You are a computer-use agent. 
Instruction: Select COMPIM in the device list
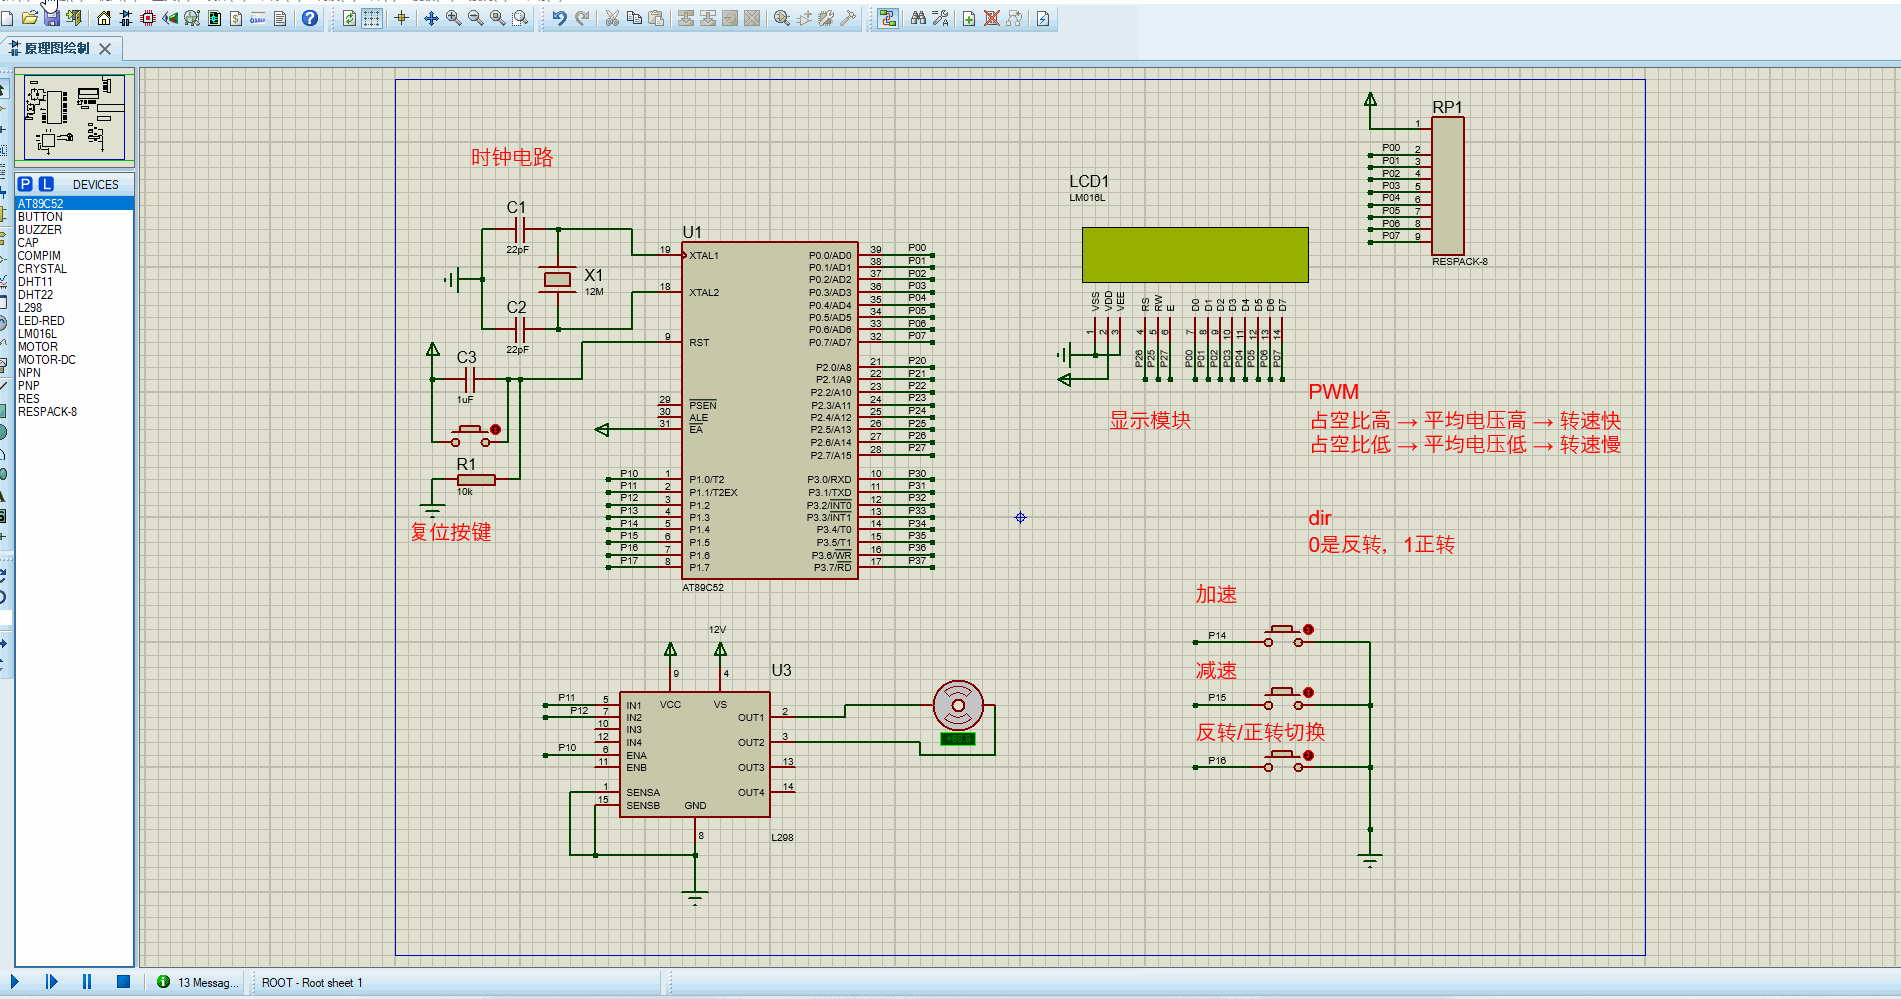pyautogui.click(x=74, y=255)
